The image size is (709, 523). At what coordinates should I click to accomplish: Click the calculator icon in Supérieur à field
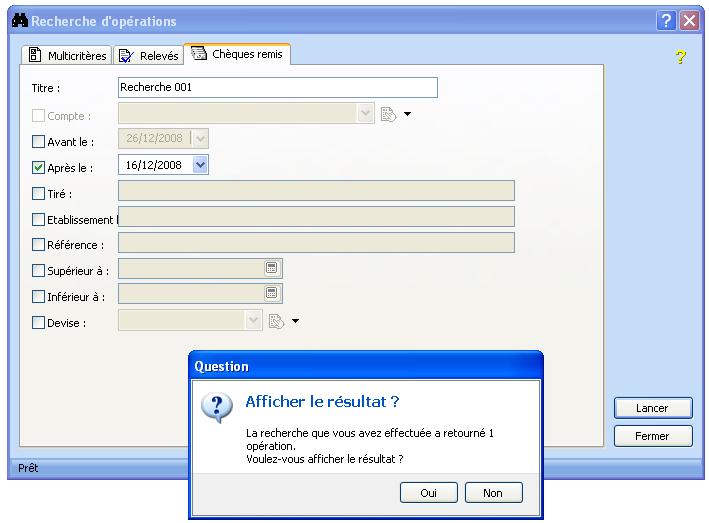(x=271, y=268)
